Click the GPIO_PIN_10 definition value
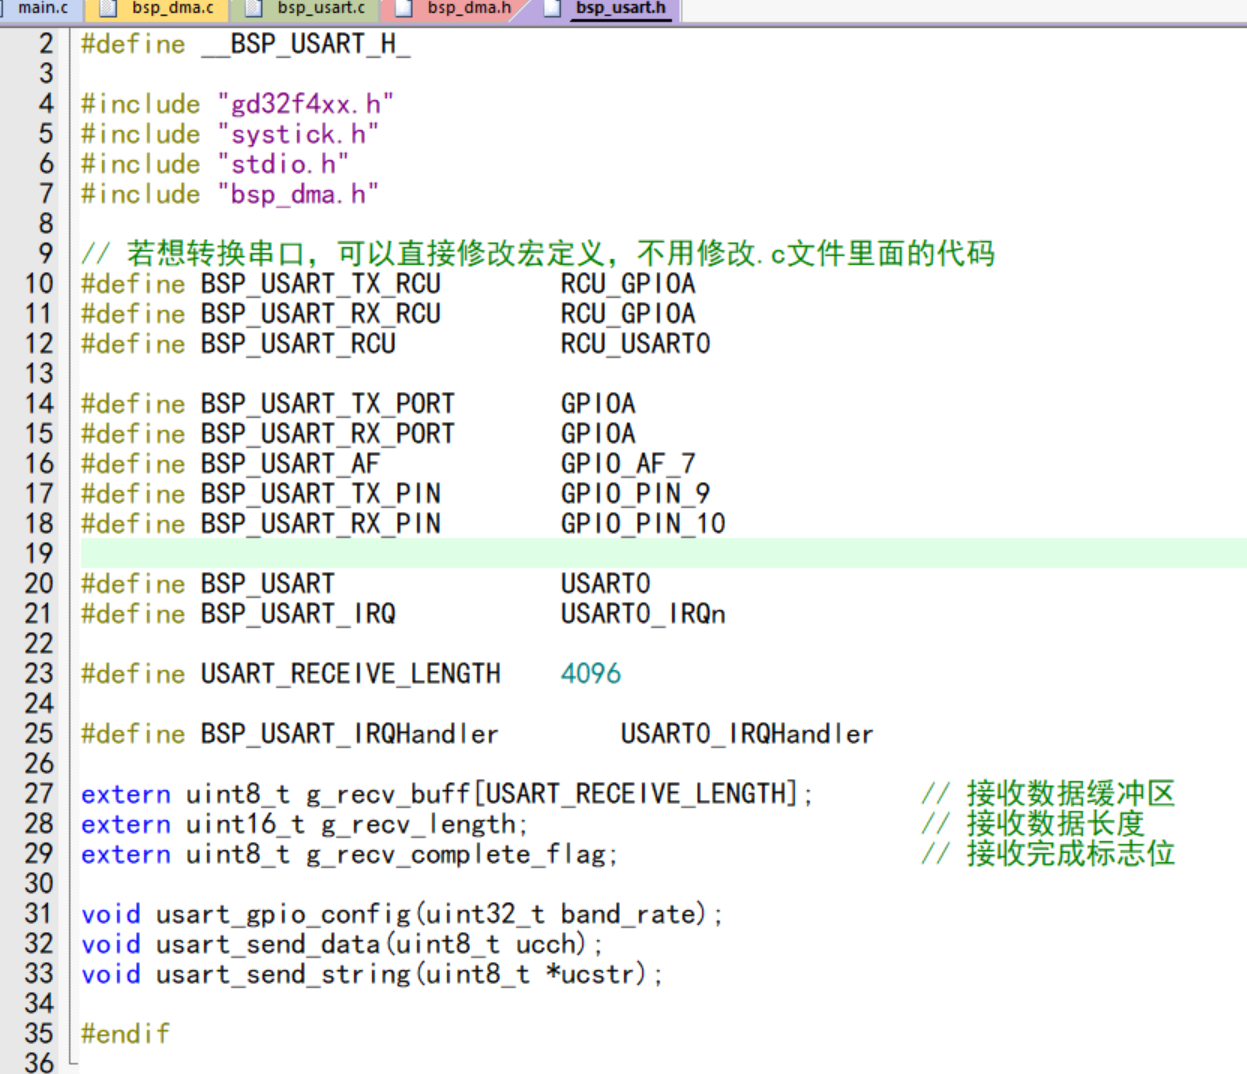This screenshot has width=1247, height=1074. (x=642, y=523)
